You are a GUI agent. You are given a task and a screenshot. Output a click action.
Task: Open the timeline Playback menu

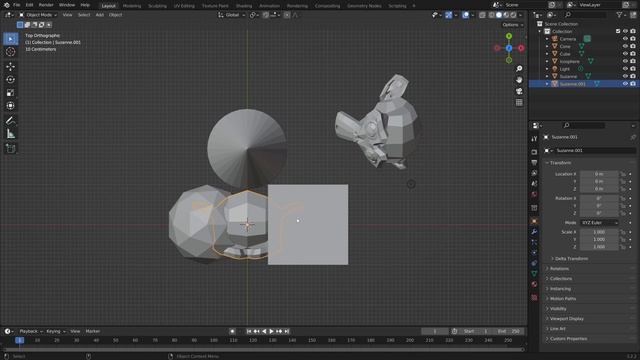pyautogui.click(x=31, y=331)
